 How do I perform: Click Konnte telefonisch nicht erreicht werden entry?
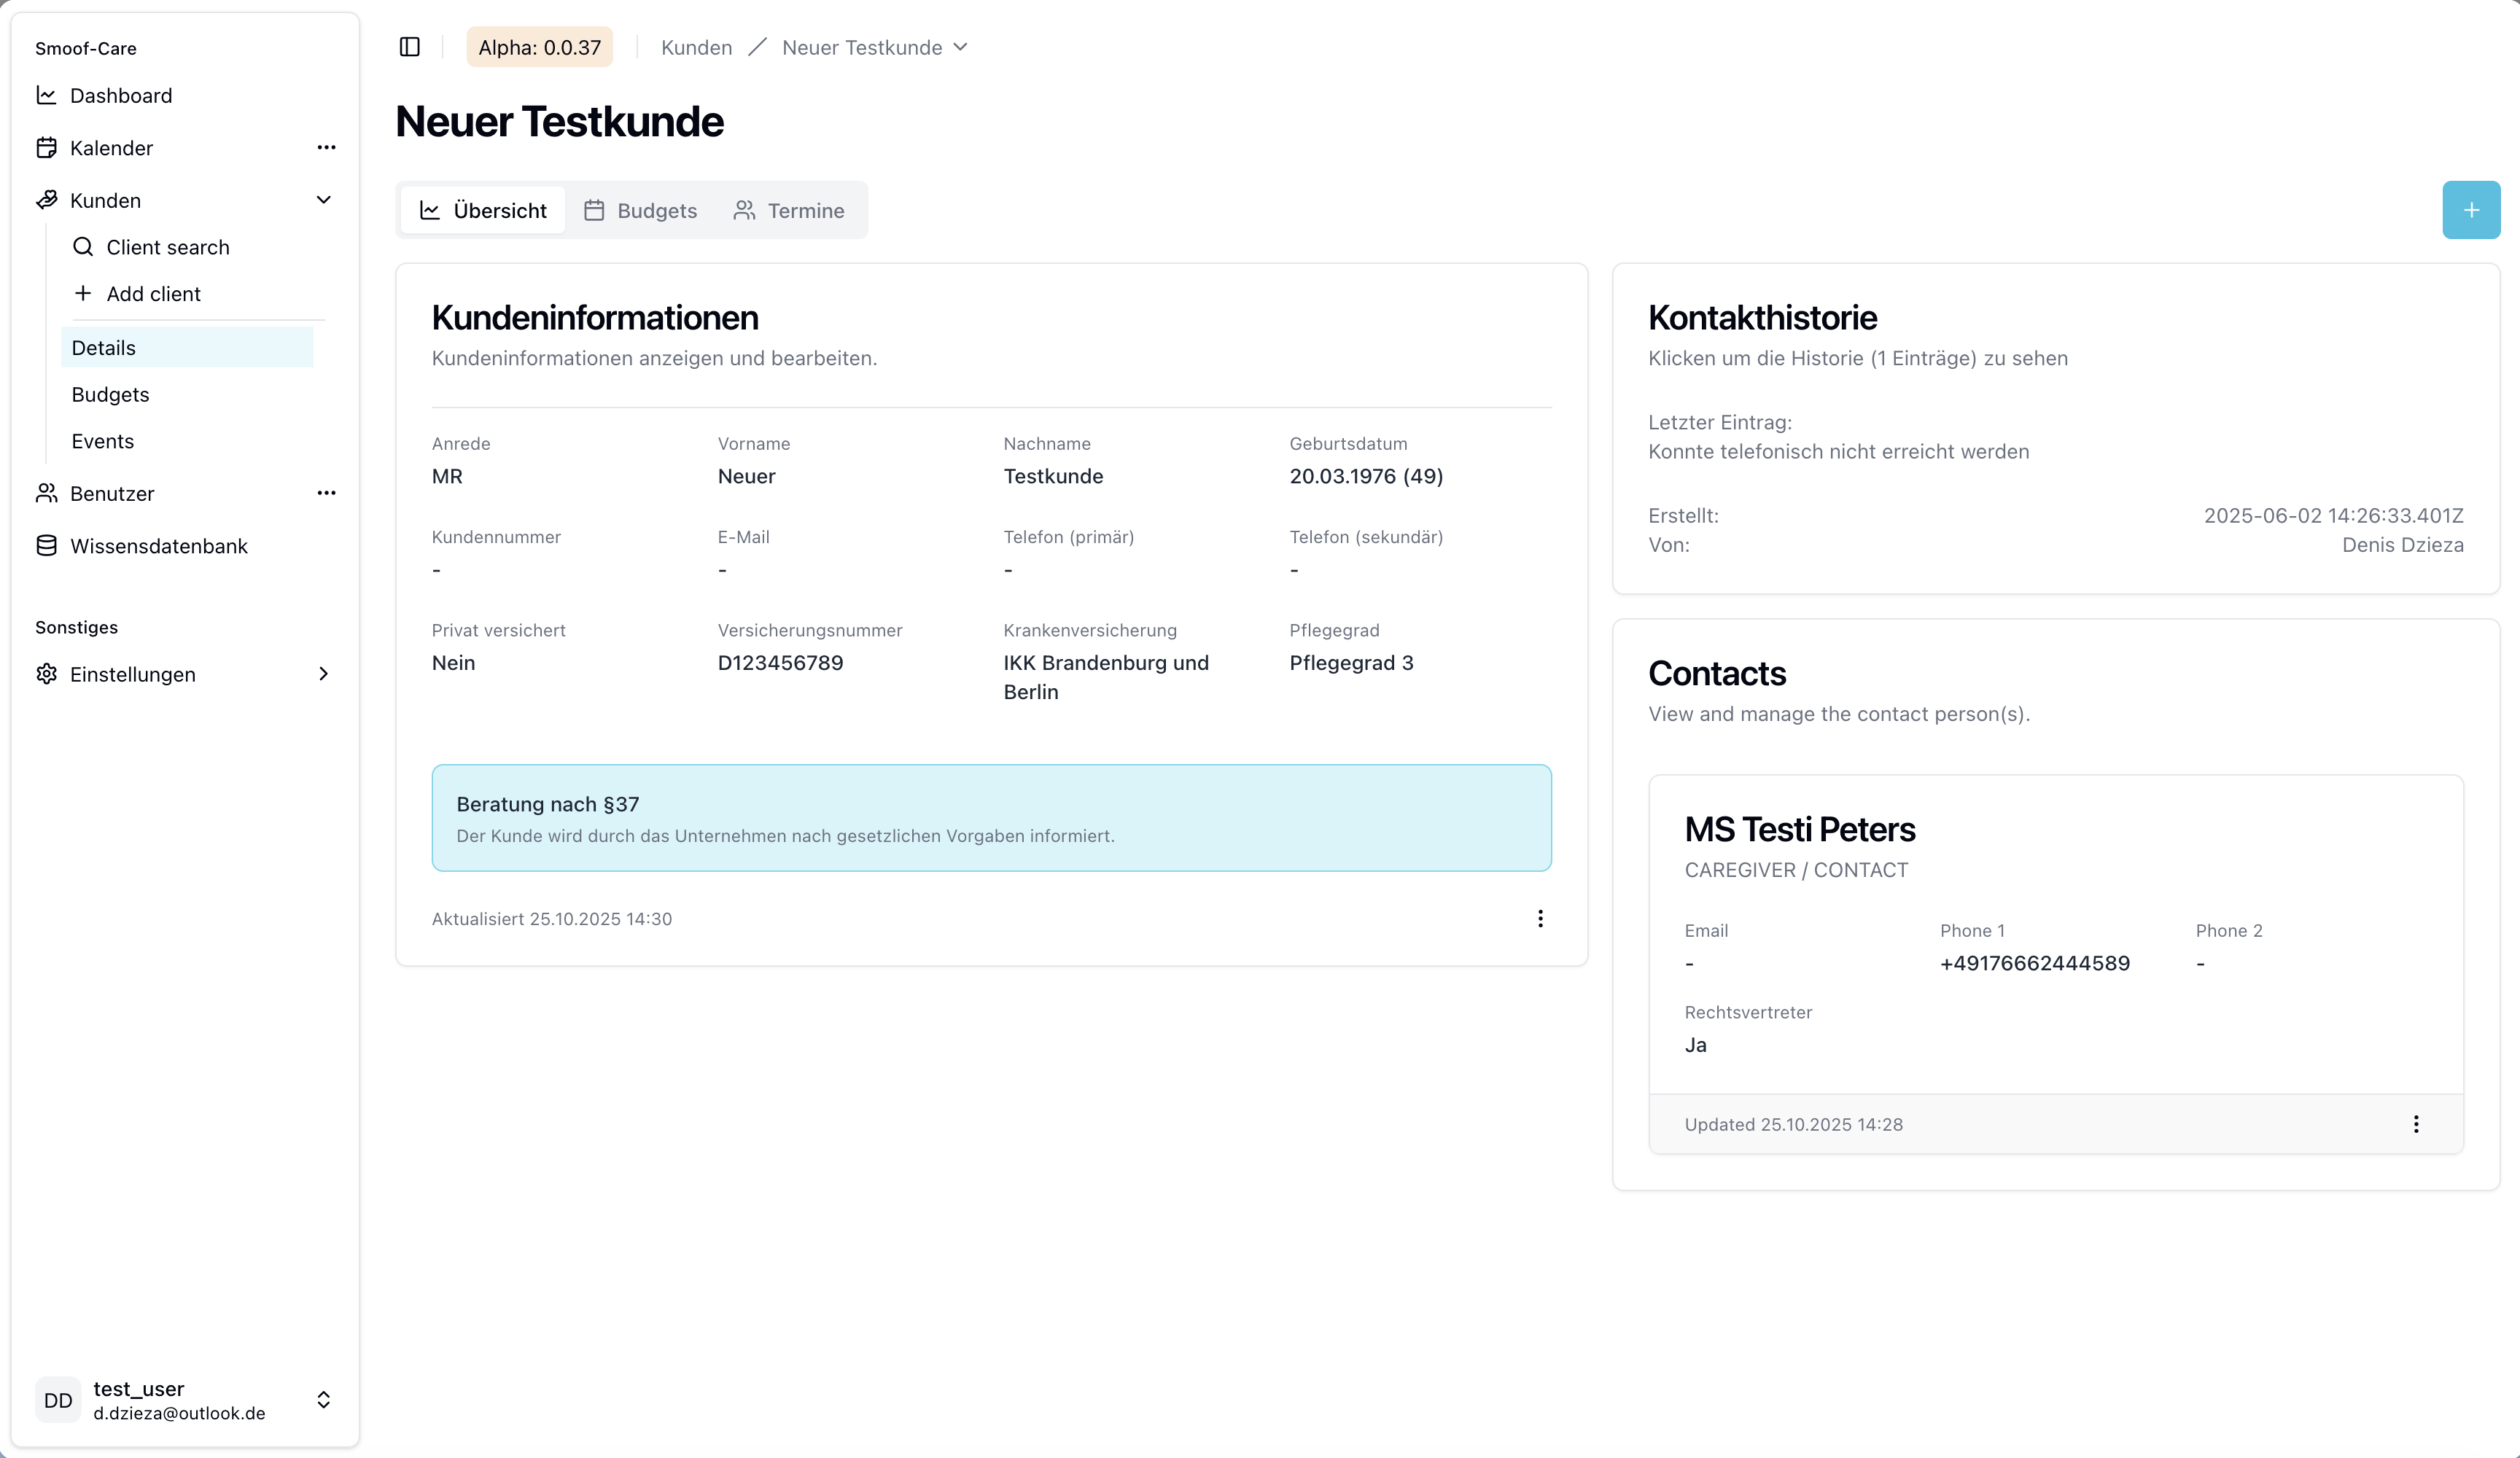tap(1838, 451)
